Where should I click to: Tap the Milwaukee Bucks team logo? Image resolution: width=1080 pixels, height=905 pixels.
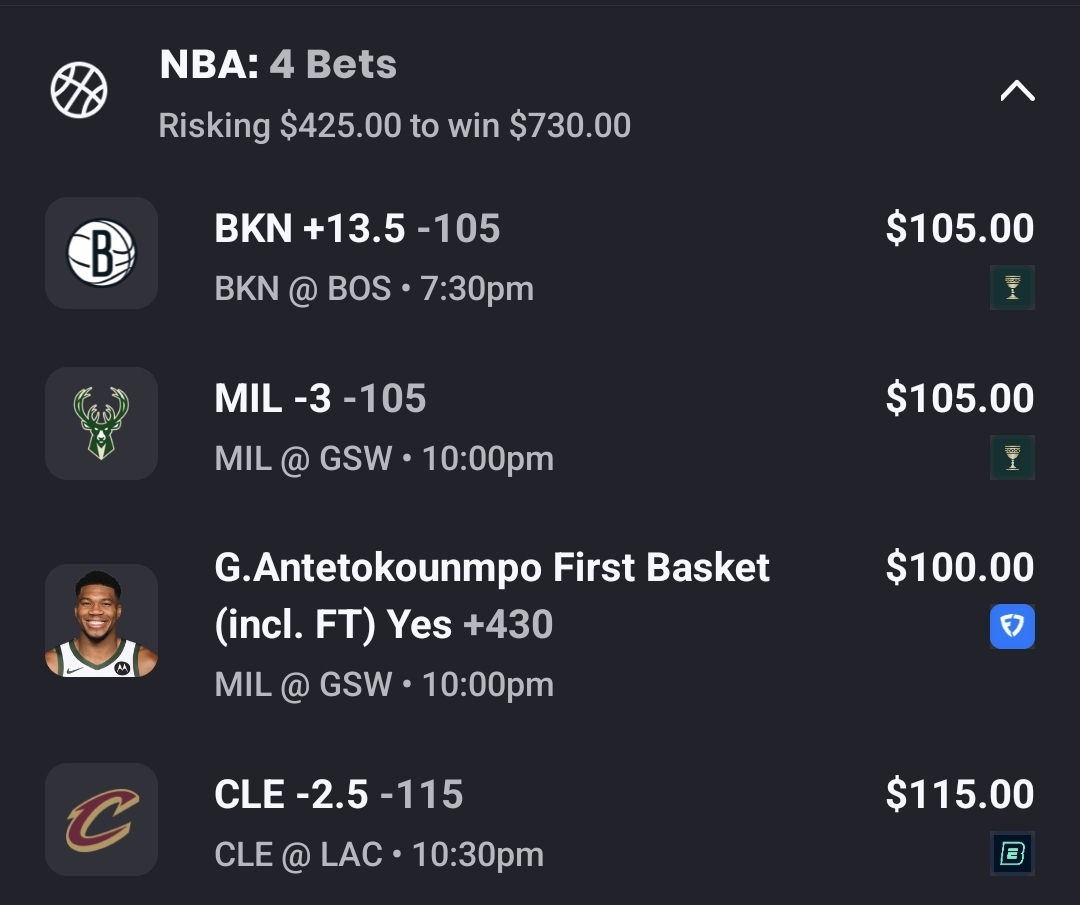(101, 423)
